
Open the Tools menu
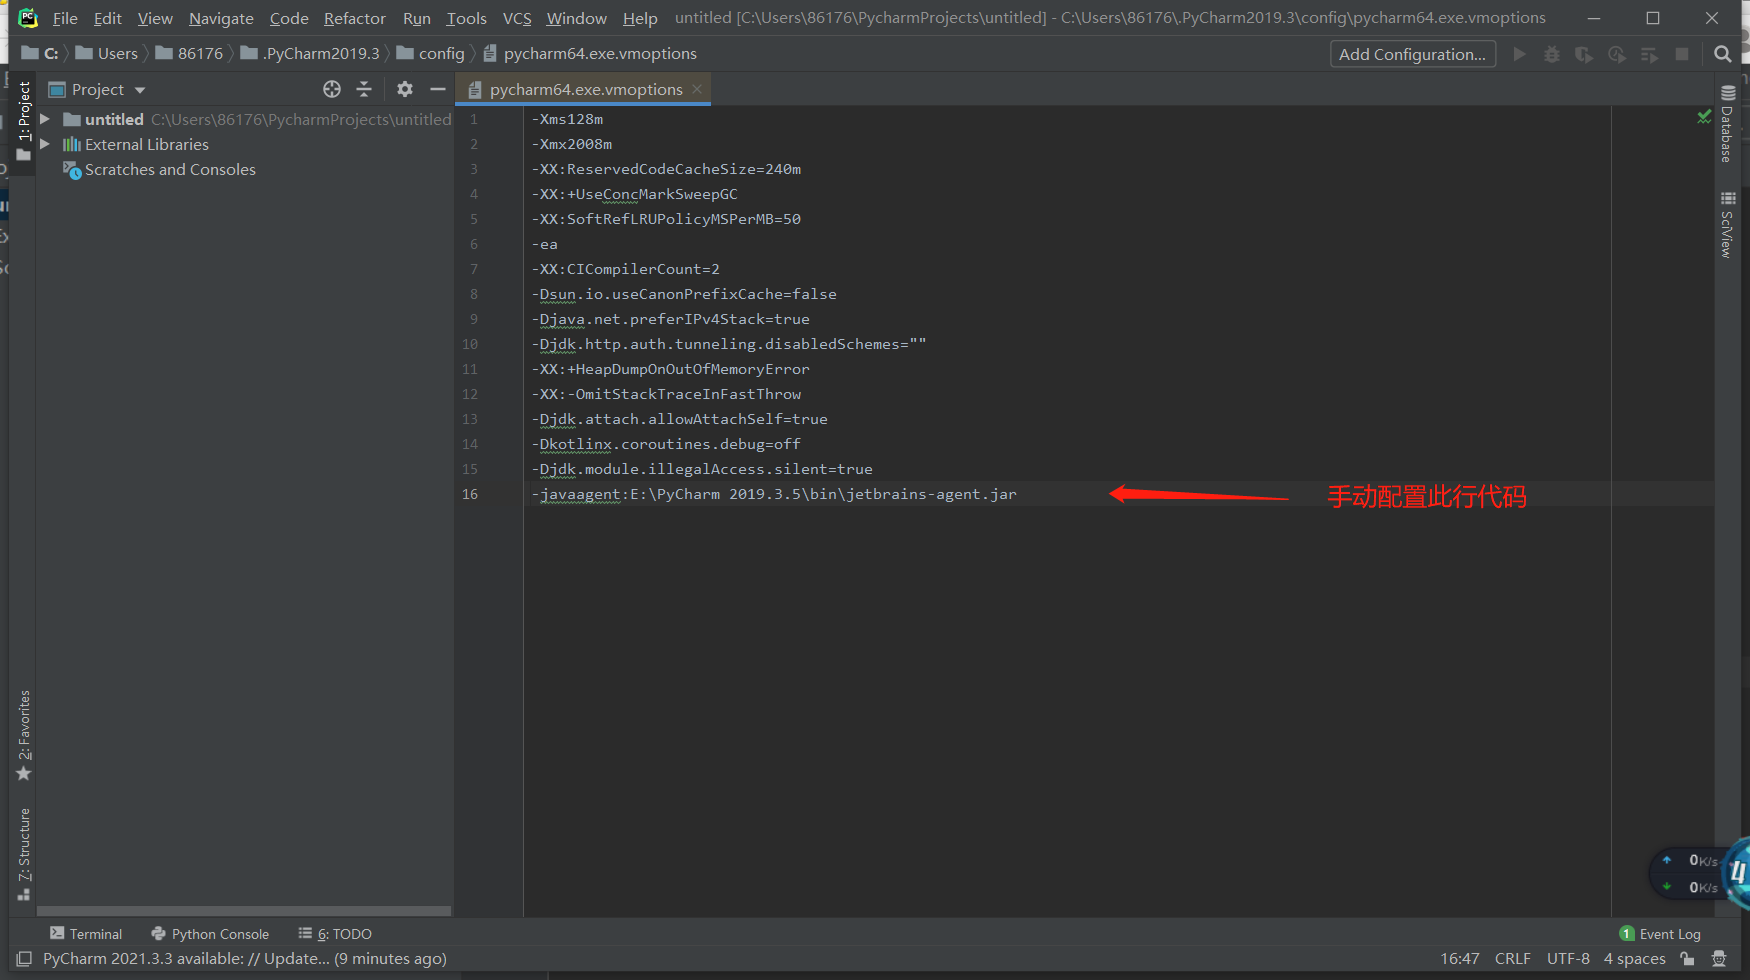(466, 18)
